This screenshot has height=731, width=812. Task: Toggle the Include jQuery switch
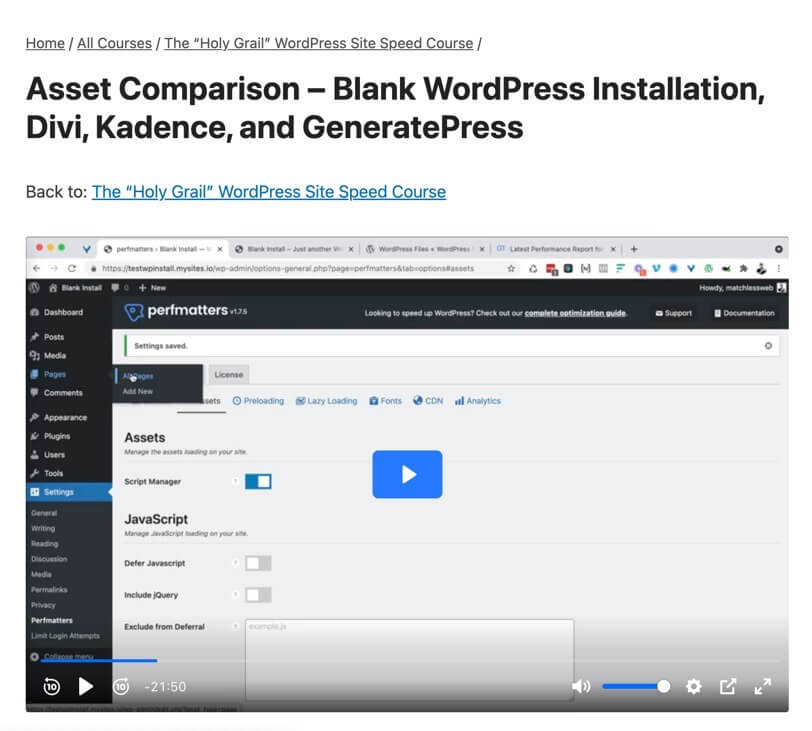[258, 595]
